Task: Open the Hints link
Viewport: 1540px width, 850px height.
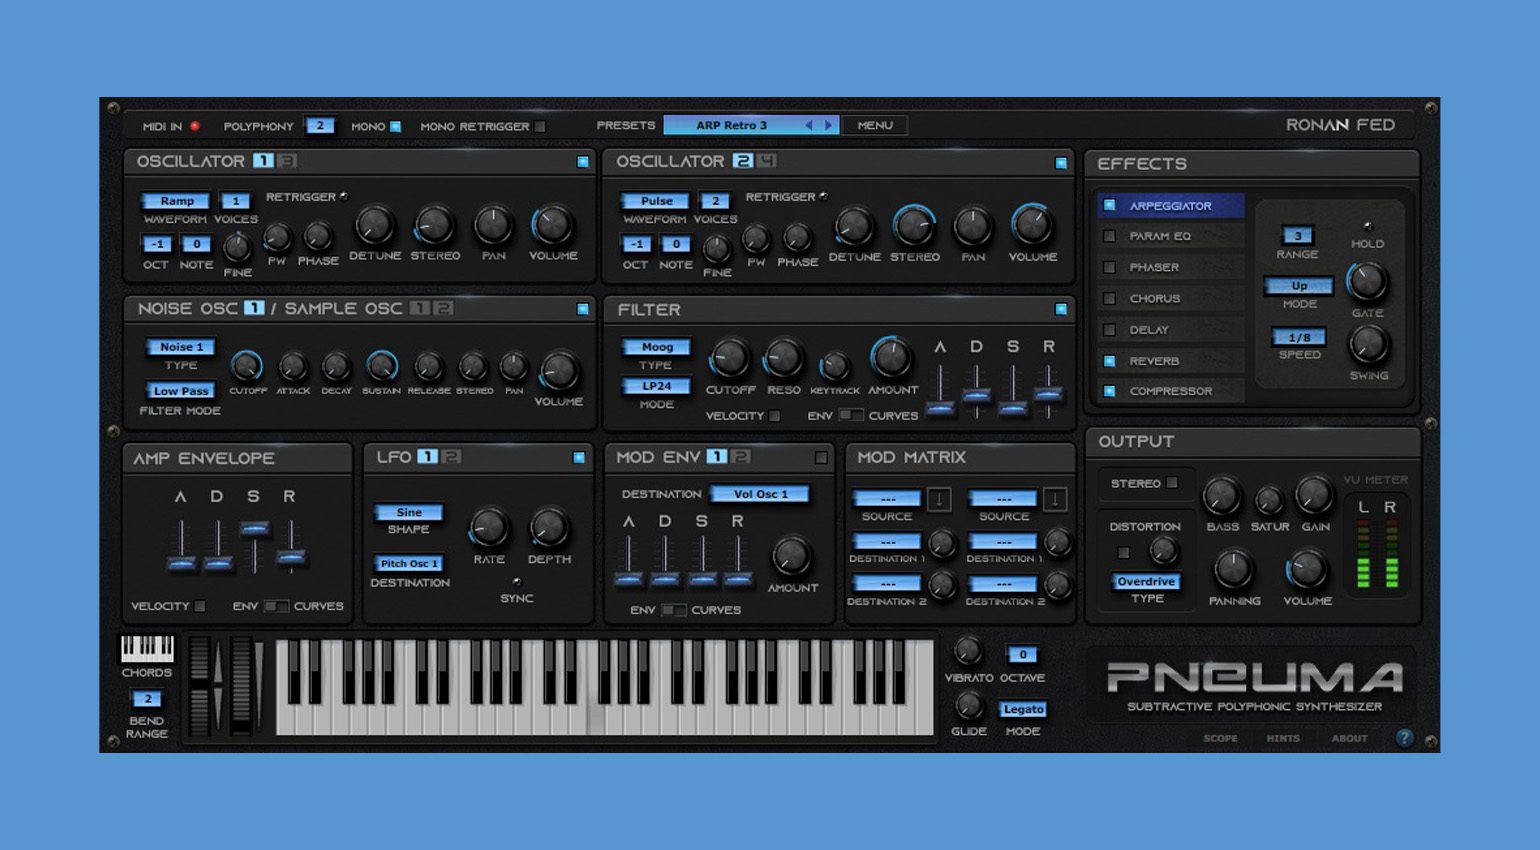Action: pos(1283,738)
